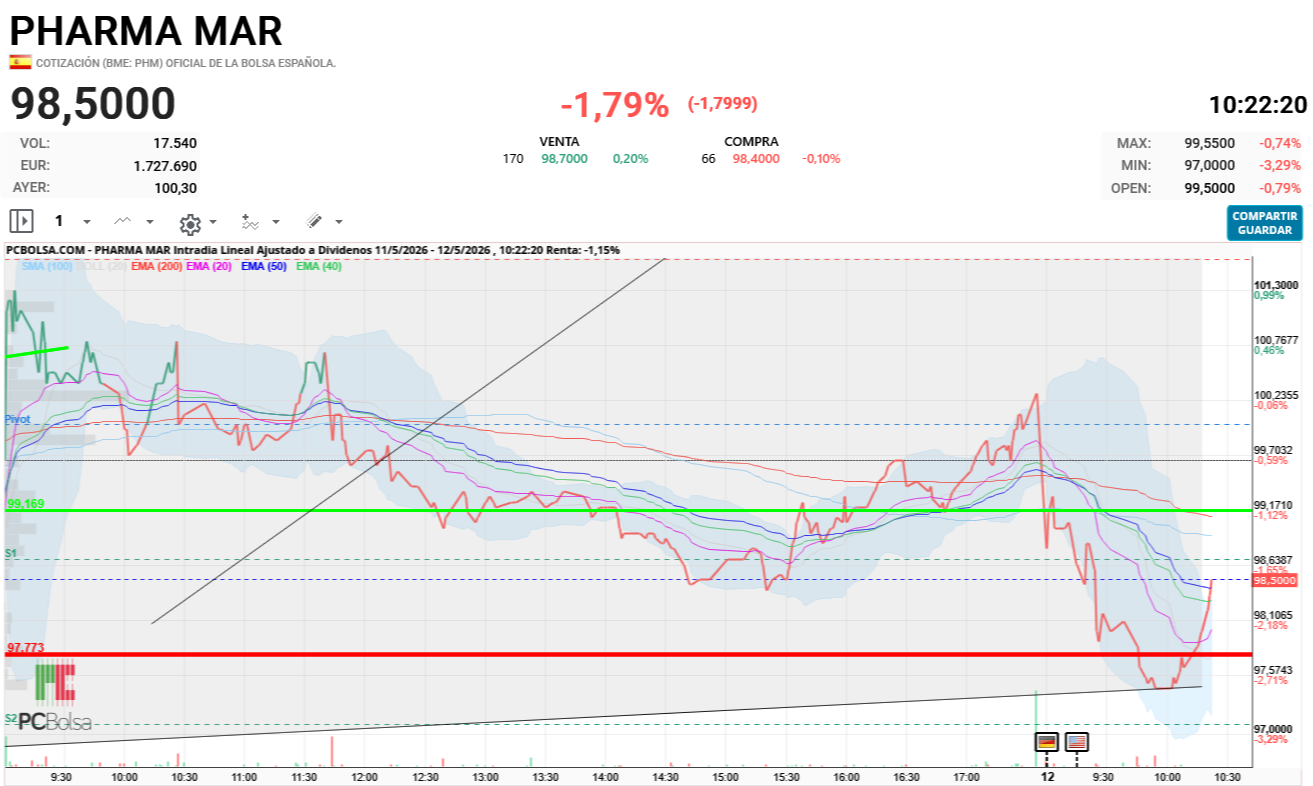Toggle the BOLL (20) indicator legend
The width and height of the screenshot is (1313, 786).
[x=101, y=266]
